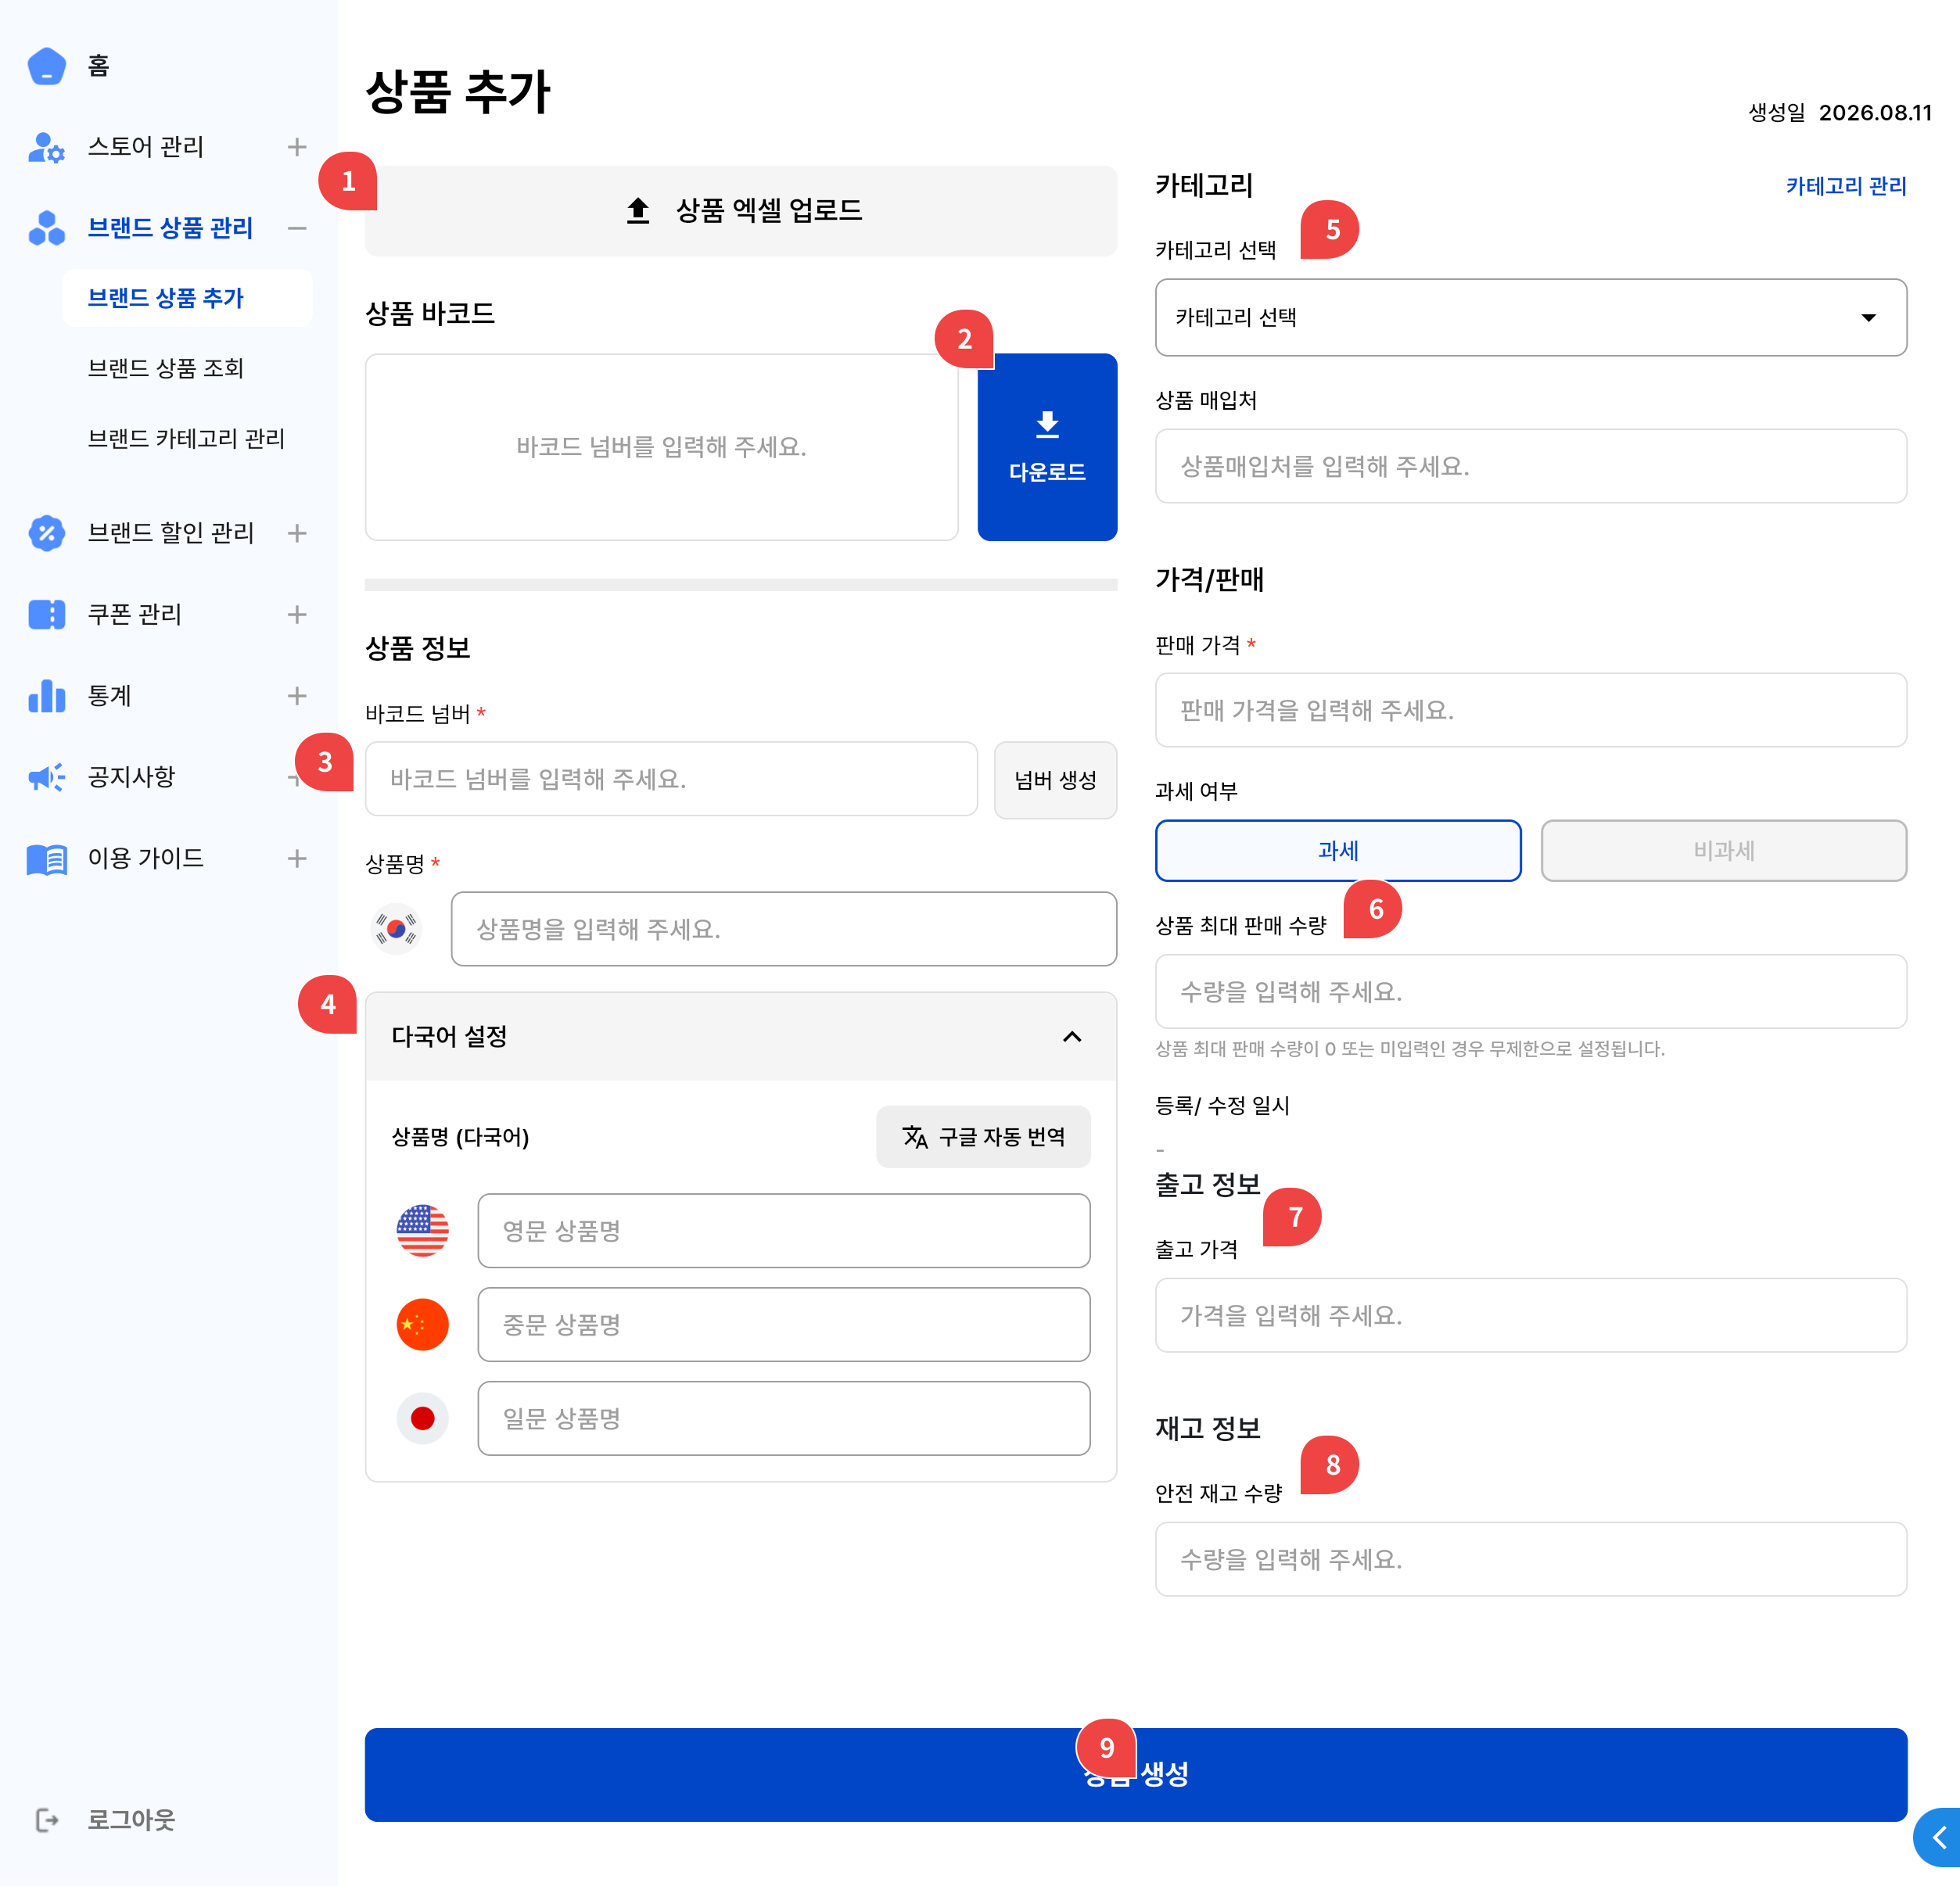Image resolution: width=1960 pixels, height=1886 pixels.
Task: Focus the 상품 바코드 large input box
Action: [661, 447]
